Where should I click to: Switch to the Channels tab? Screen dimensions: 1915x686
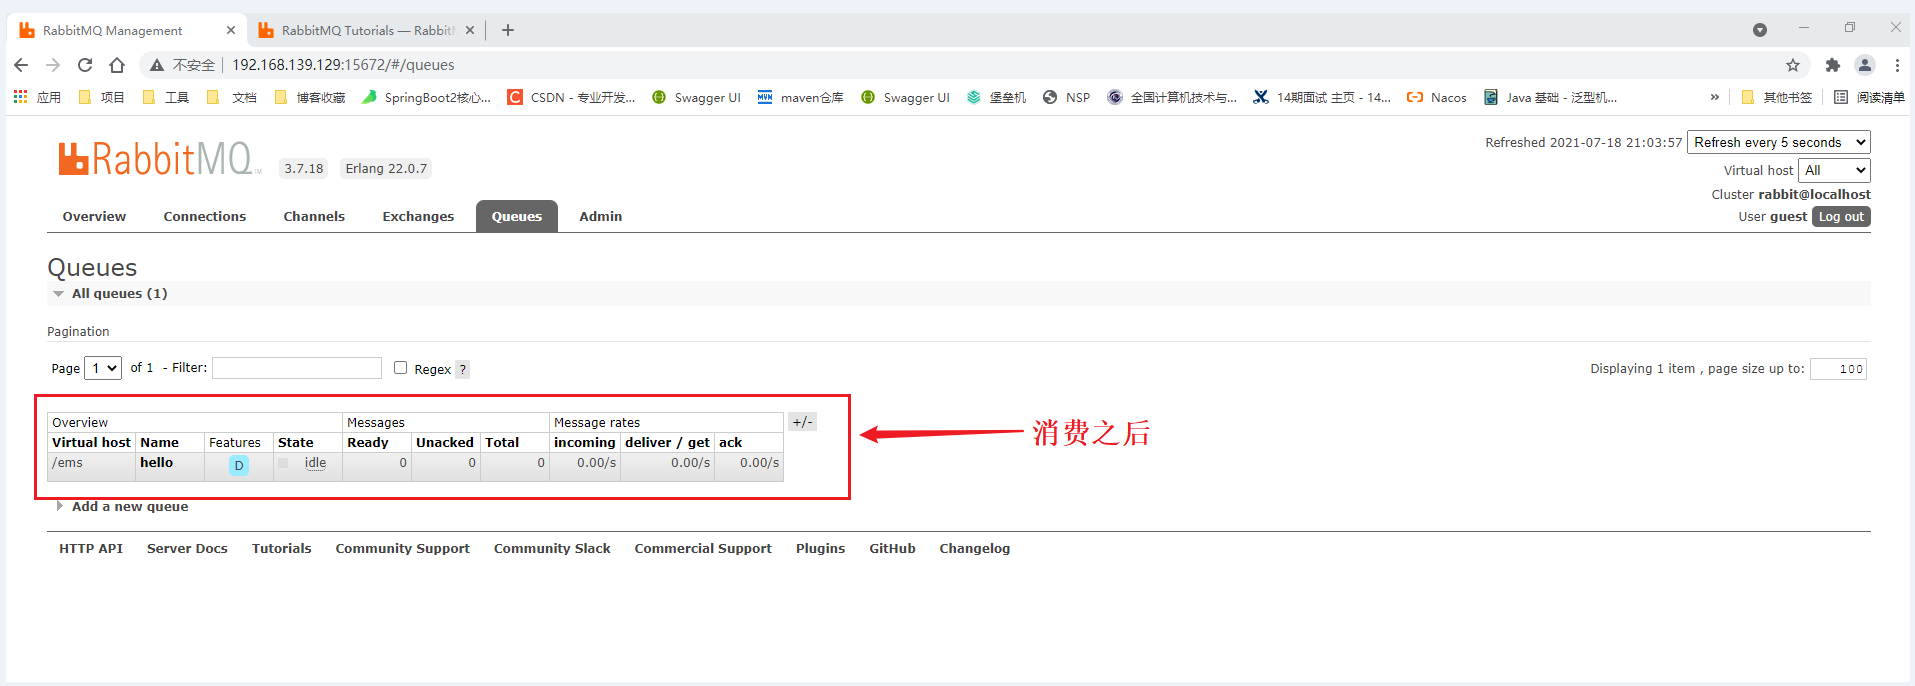314,216
